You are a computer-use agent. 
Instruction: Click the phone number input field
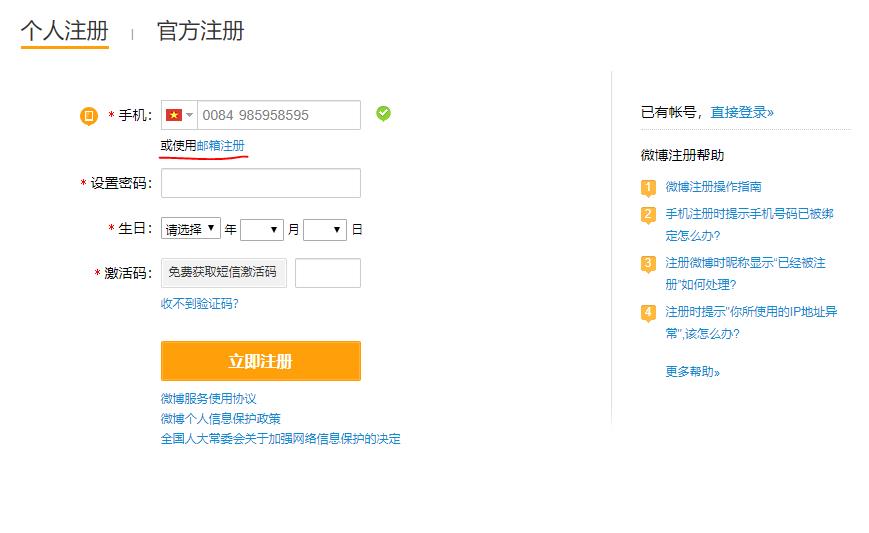click(279, 115)
